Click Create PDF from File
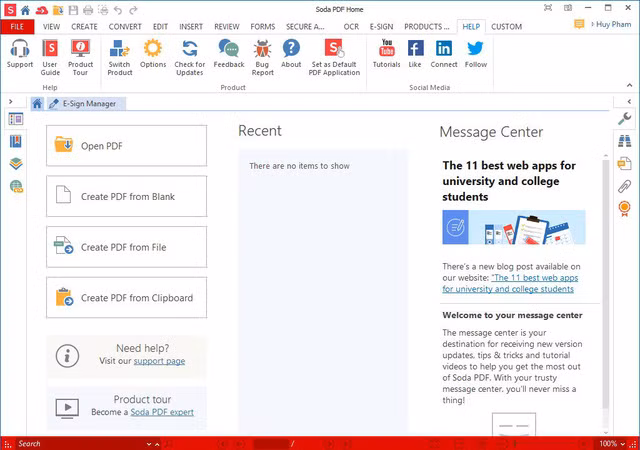Viewport: 640px width, 450px height. tap(127, 247)
